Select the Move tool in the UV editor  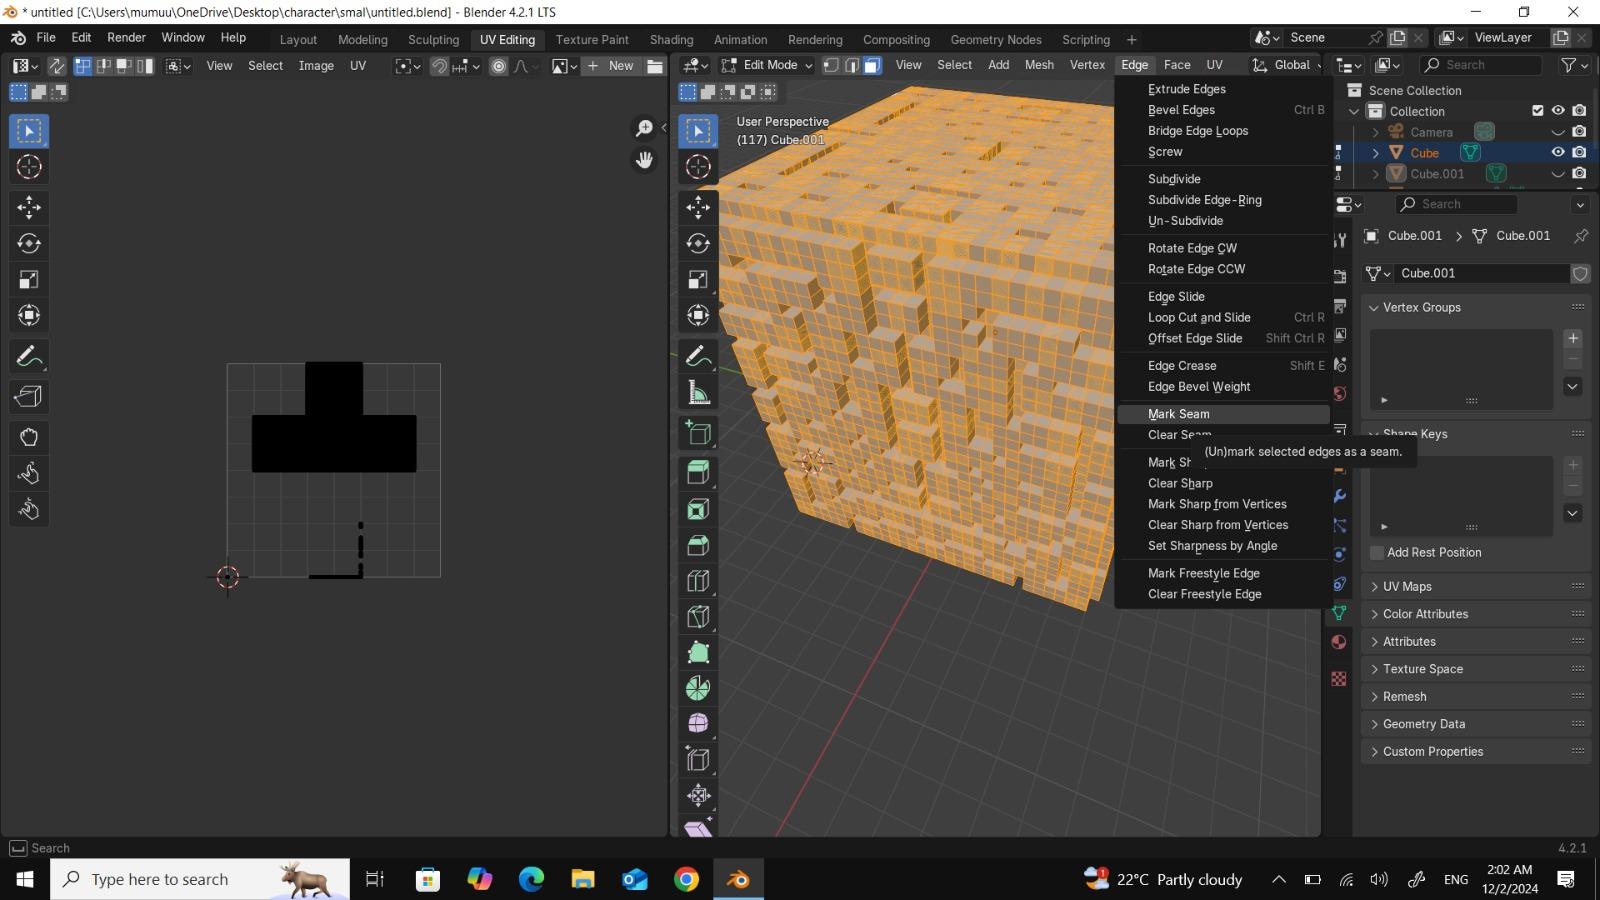(29, 207)
